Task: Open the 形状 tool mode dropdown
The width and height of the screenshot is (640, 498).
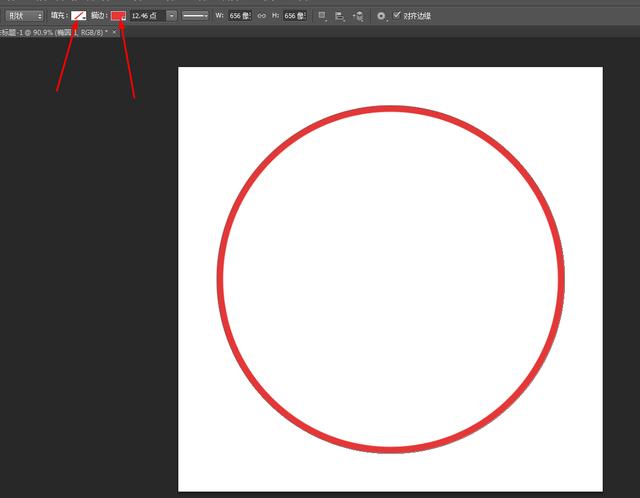Action: (x=24, y=16)
